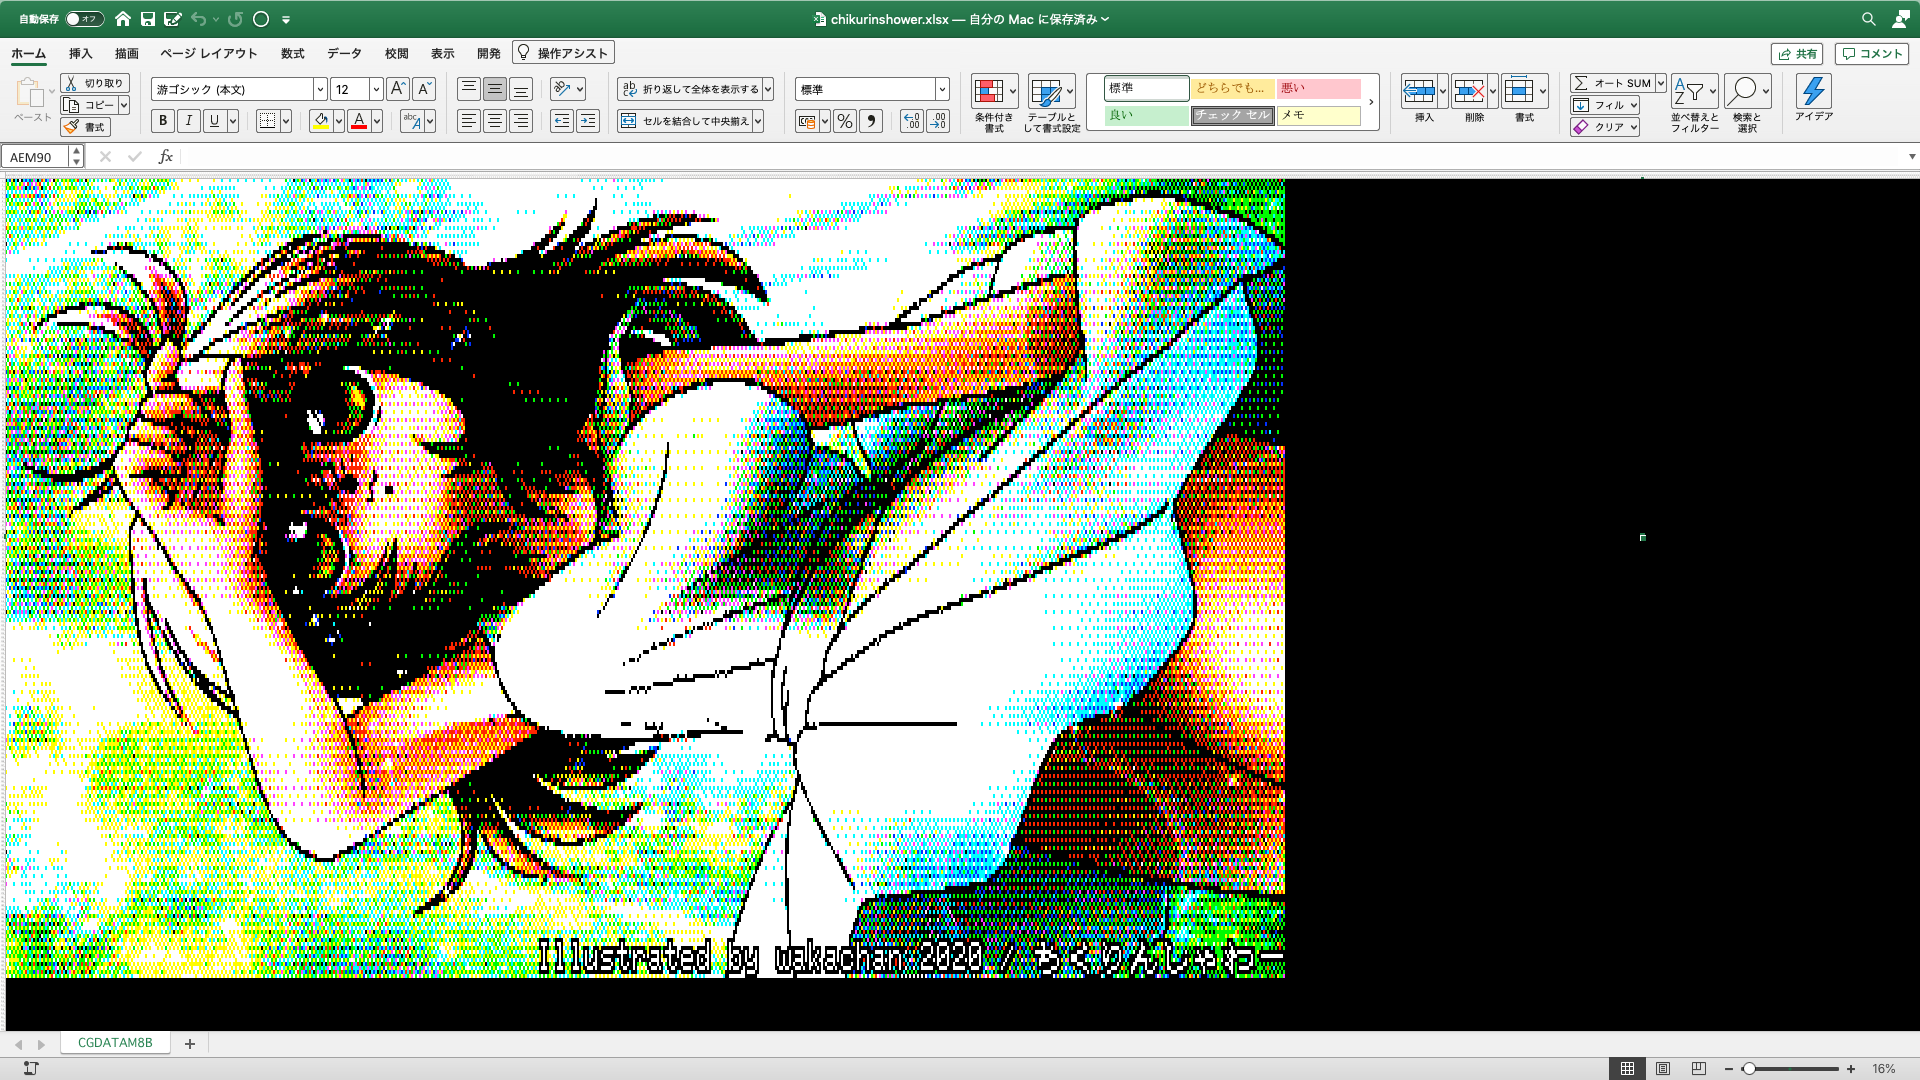Decrease font size with small A icon
The width and height of the screenshot is (1920, 1080).
[x=423, y=89]
